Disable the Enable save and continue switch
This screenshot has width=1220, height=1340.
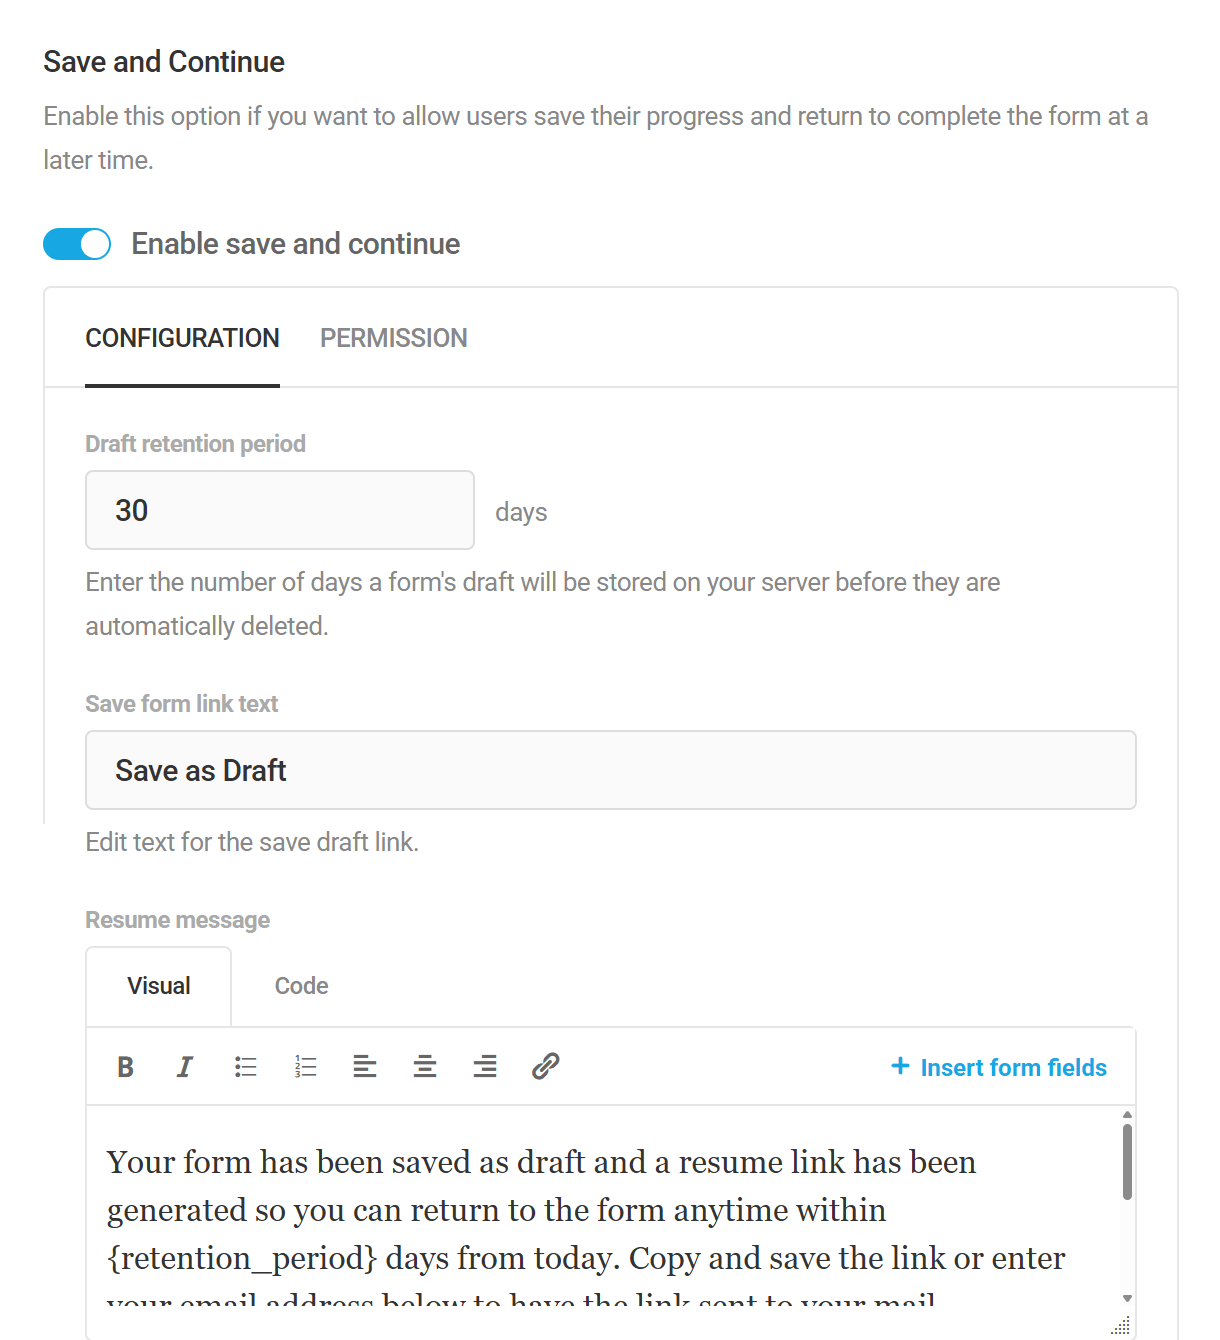(77, 244)
